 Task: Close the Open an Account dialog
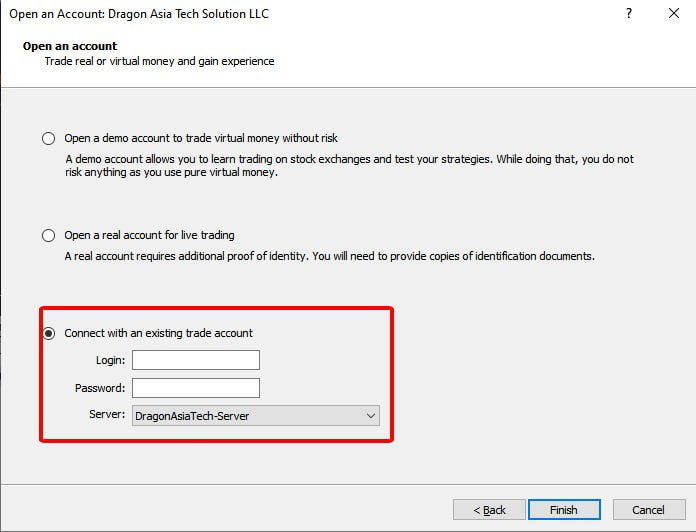click(x=674, y=13)
